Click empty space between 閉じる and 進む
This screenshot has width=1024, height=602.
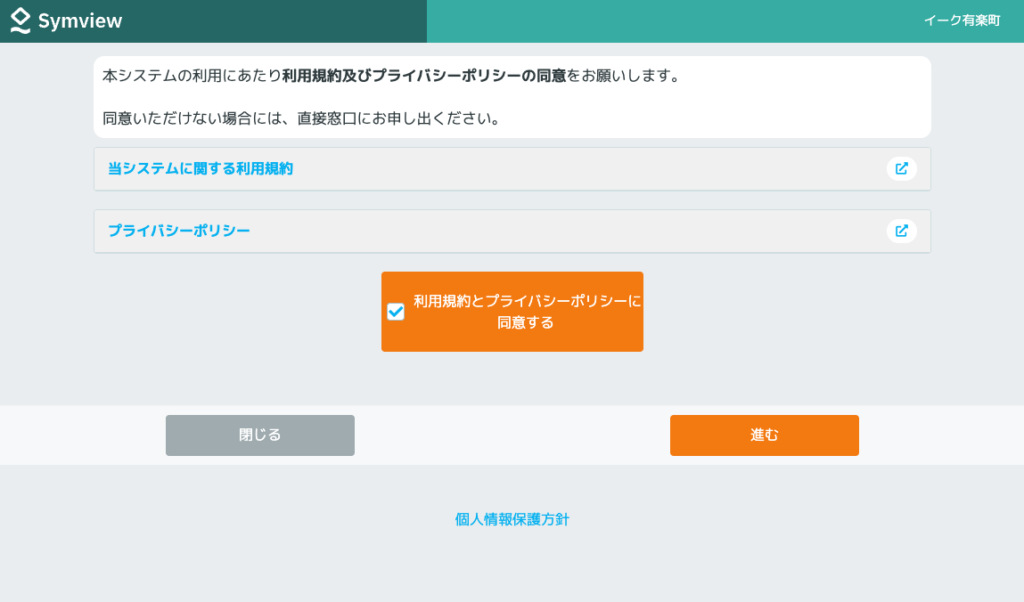click(512, 435)
